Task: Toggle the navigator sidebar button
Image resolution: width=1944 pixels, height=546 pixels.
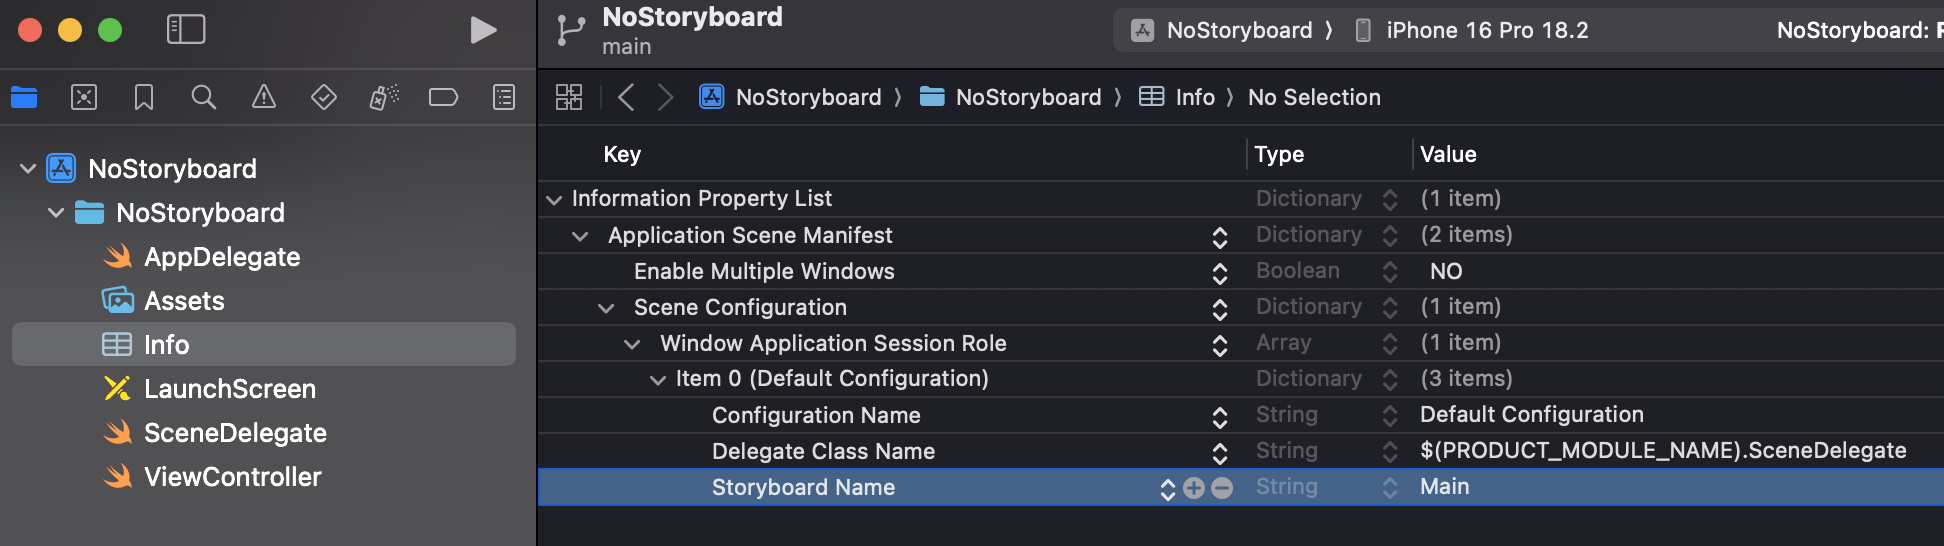Action: (x=186, y=29)
